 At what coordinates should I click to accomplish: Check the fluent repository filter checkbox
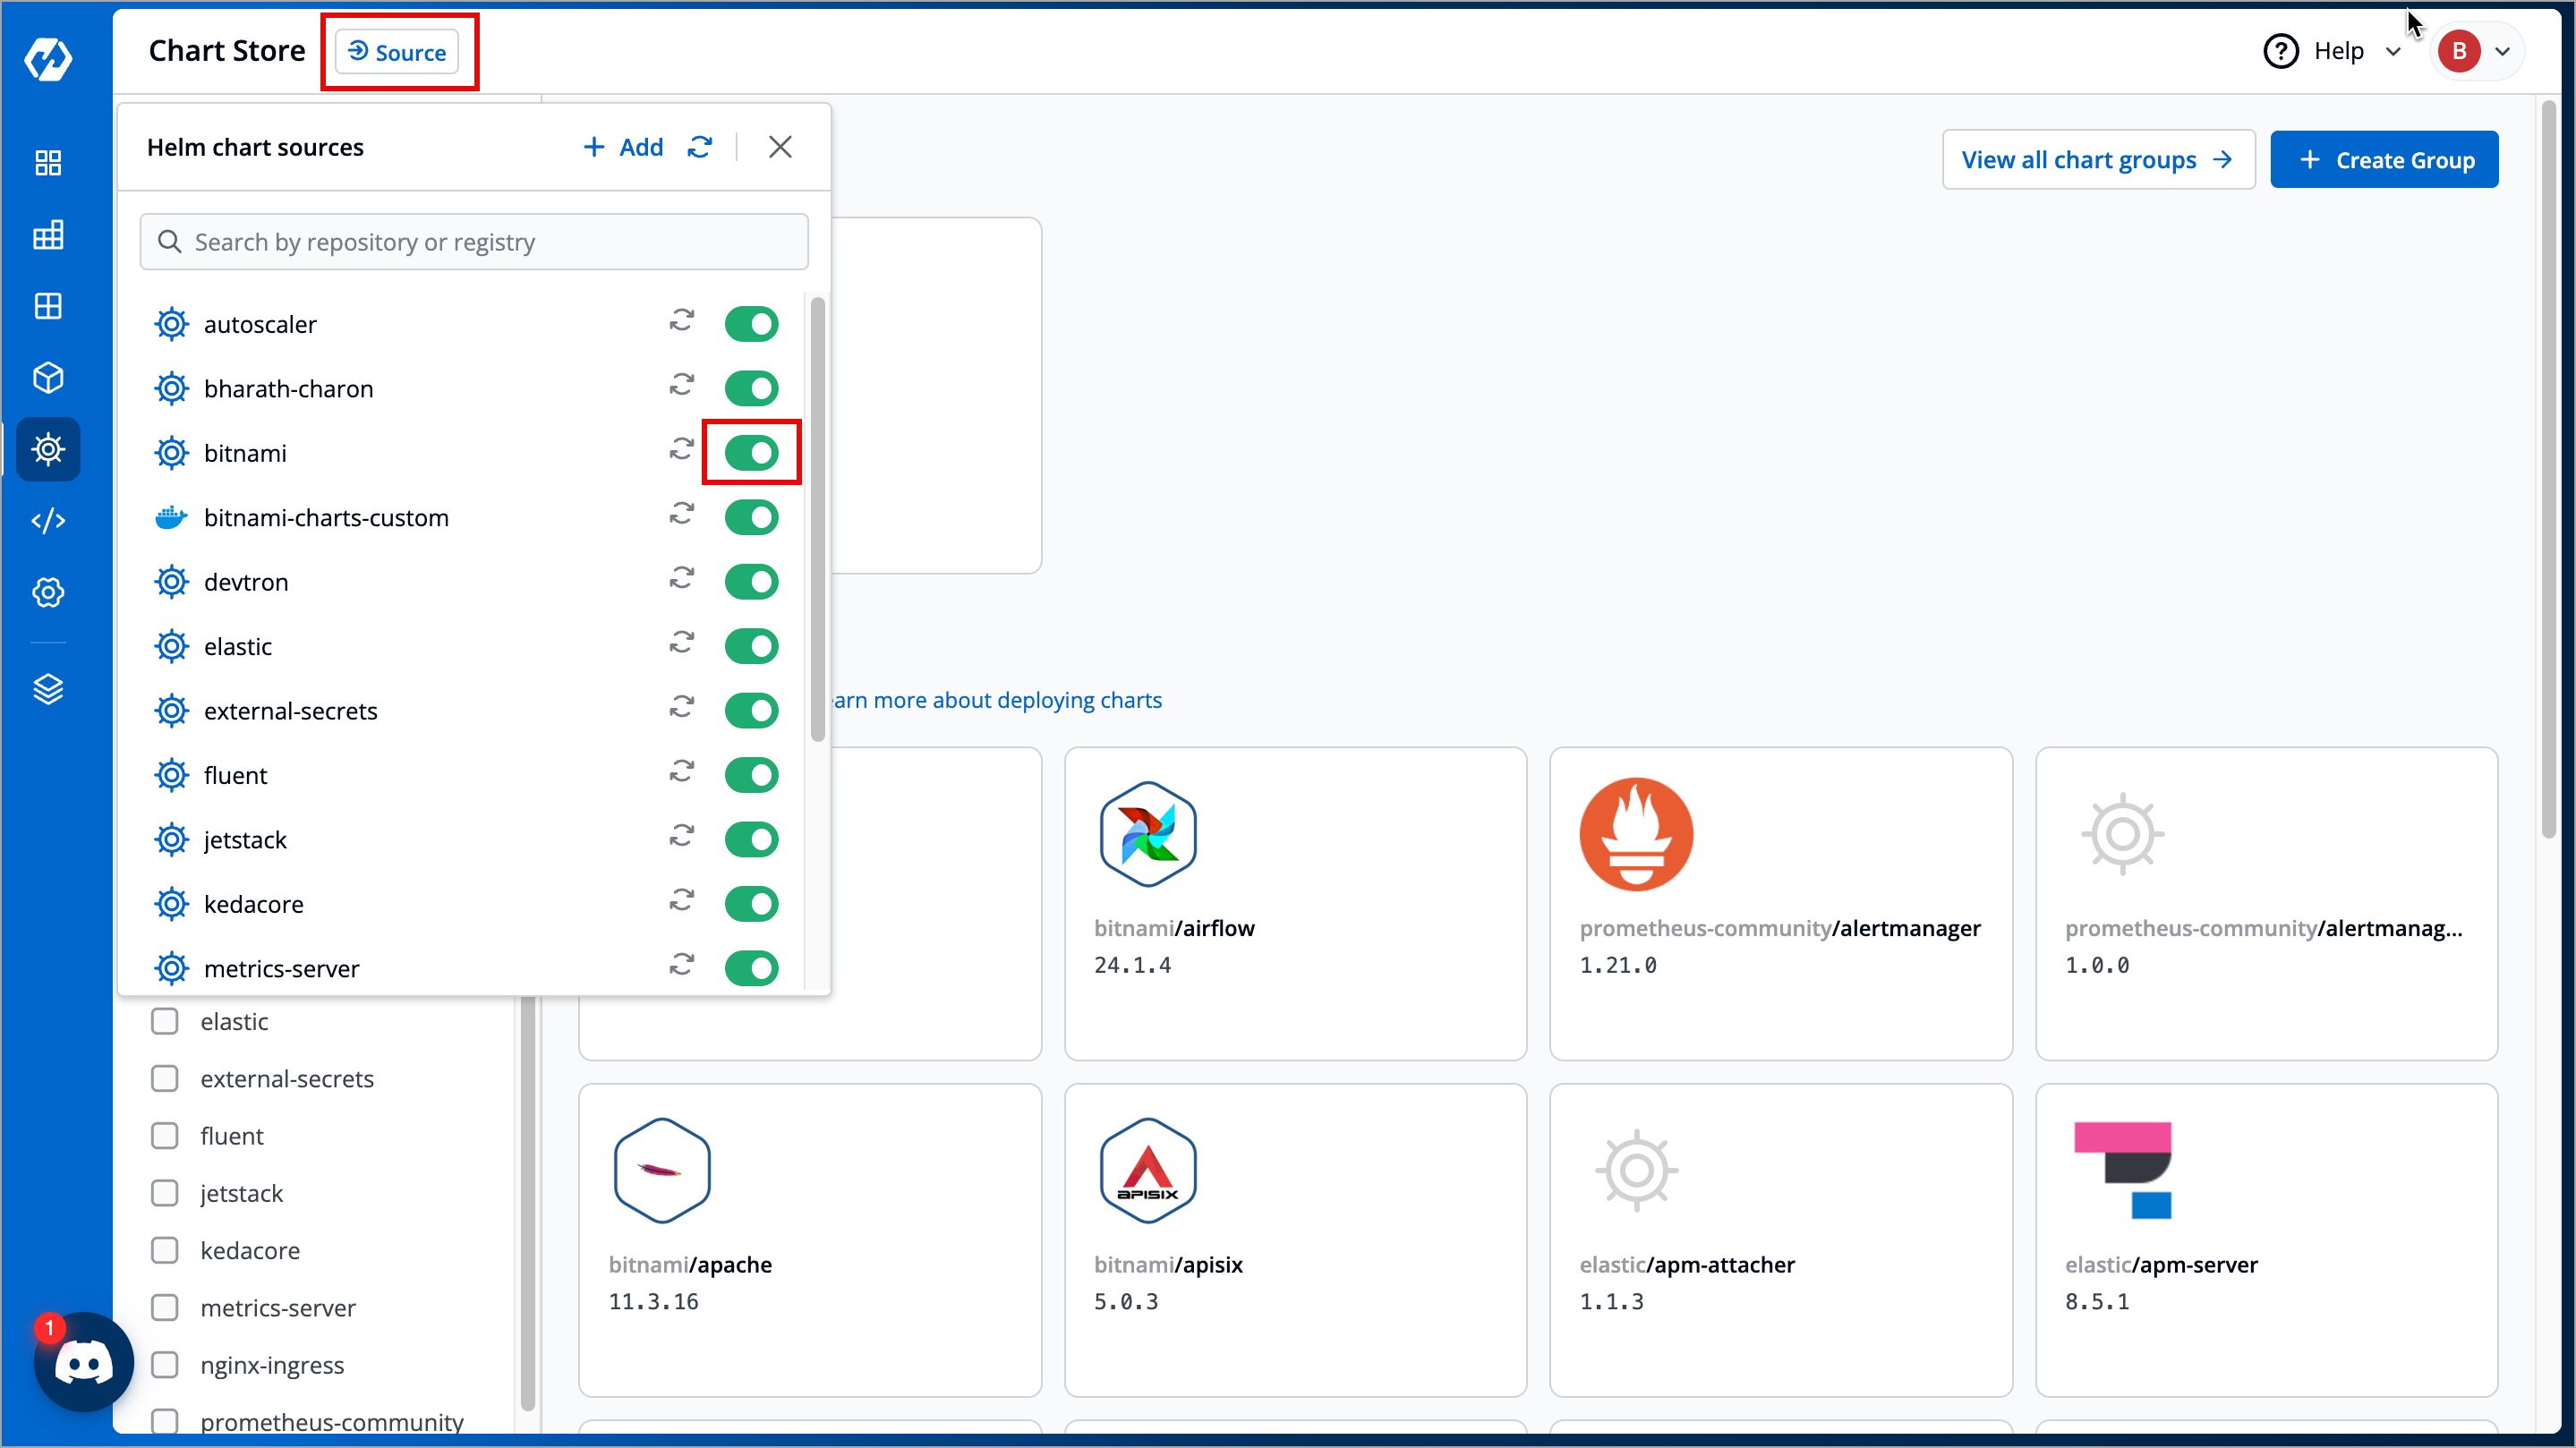pos(166,1135)
